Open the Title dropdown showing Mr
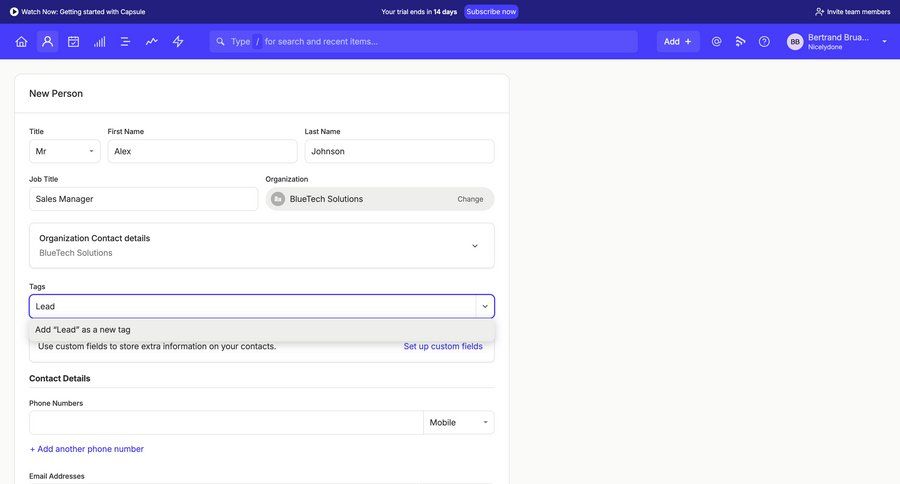900x484 pixels. (x=64, y=151)
